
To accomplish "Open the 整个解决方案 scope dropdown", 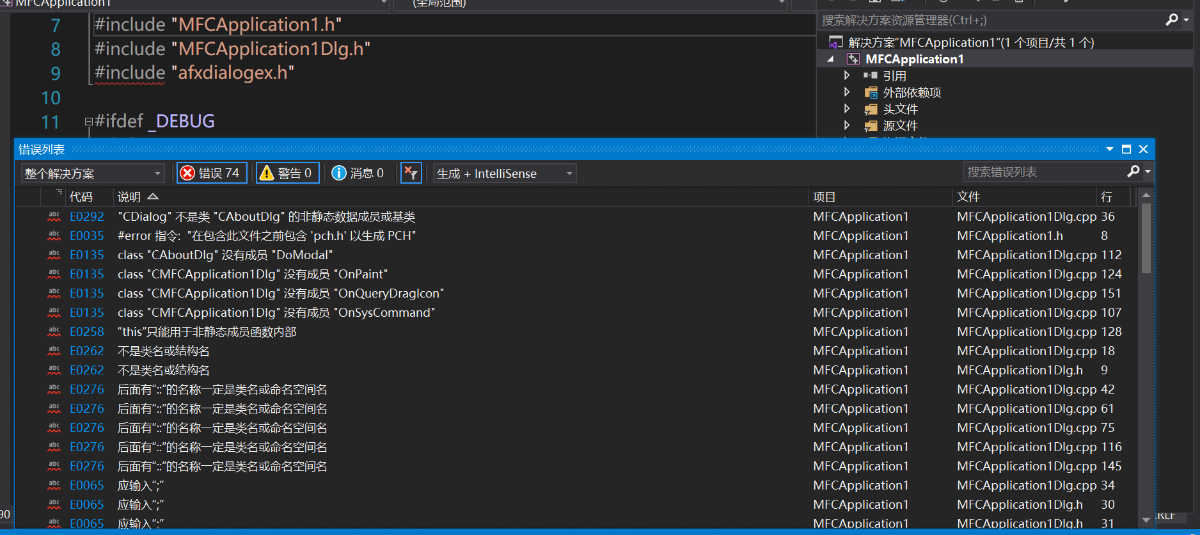I will (x=93, y=173).
